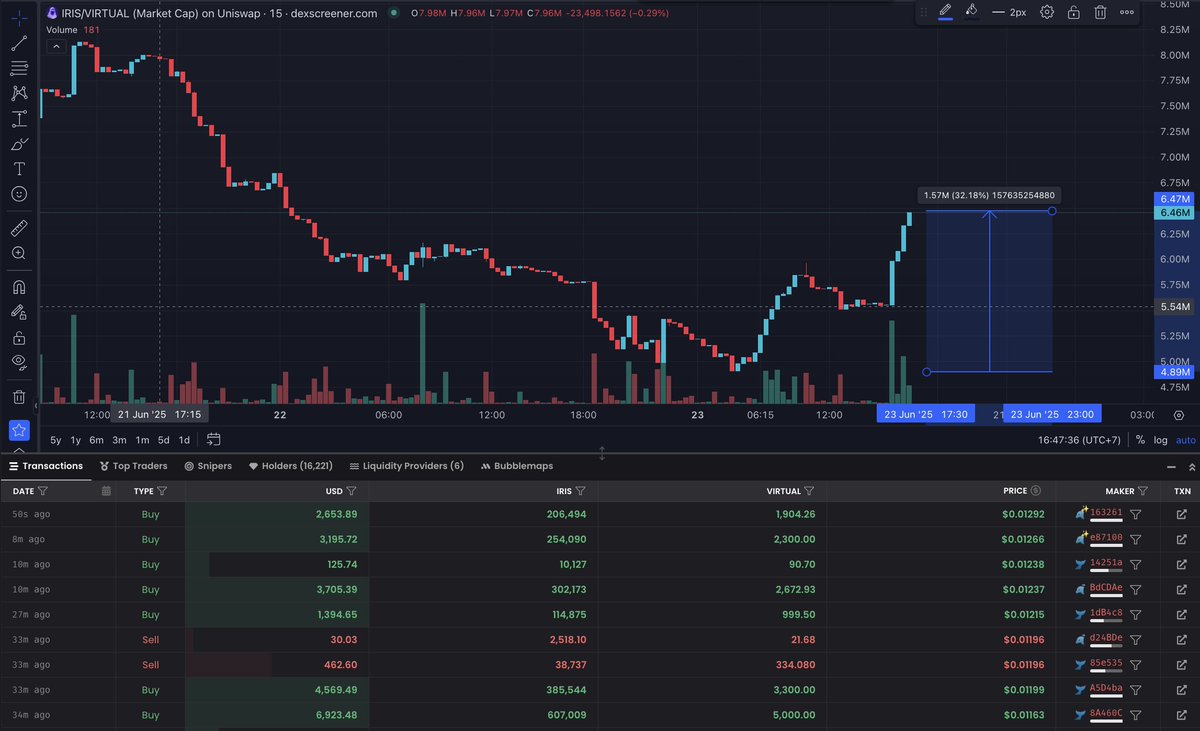Switch to the Snipers tab
This screenshot has width=1200, height=731.
[208, 466]
